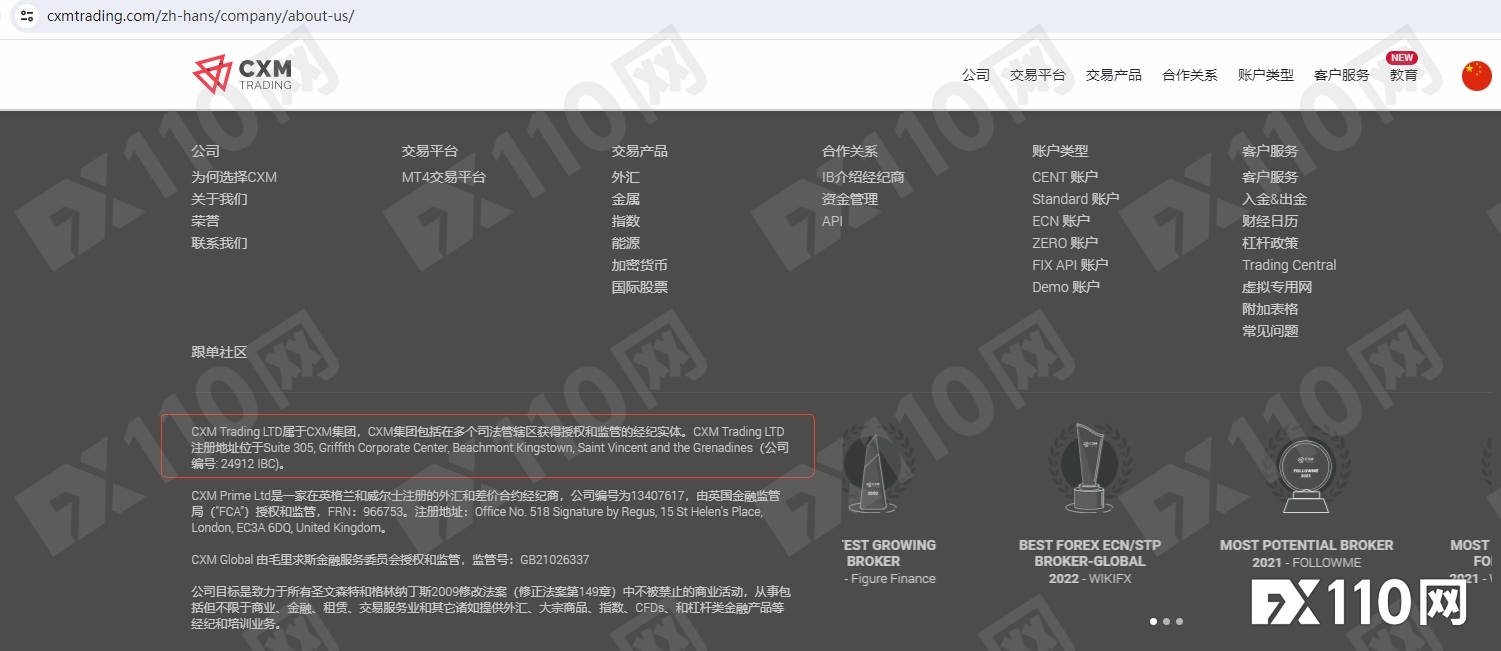Open the ZERO 账户 link
1501x651 pixels.
[1065, 243]
